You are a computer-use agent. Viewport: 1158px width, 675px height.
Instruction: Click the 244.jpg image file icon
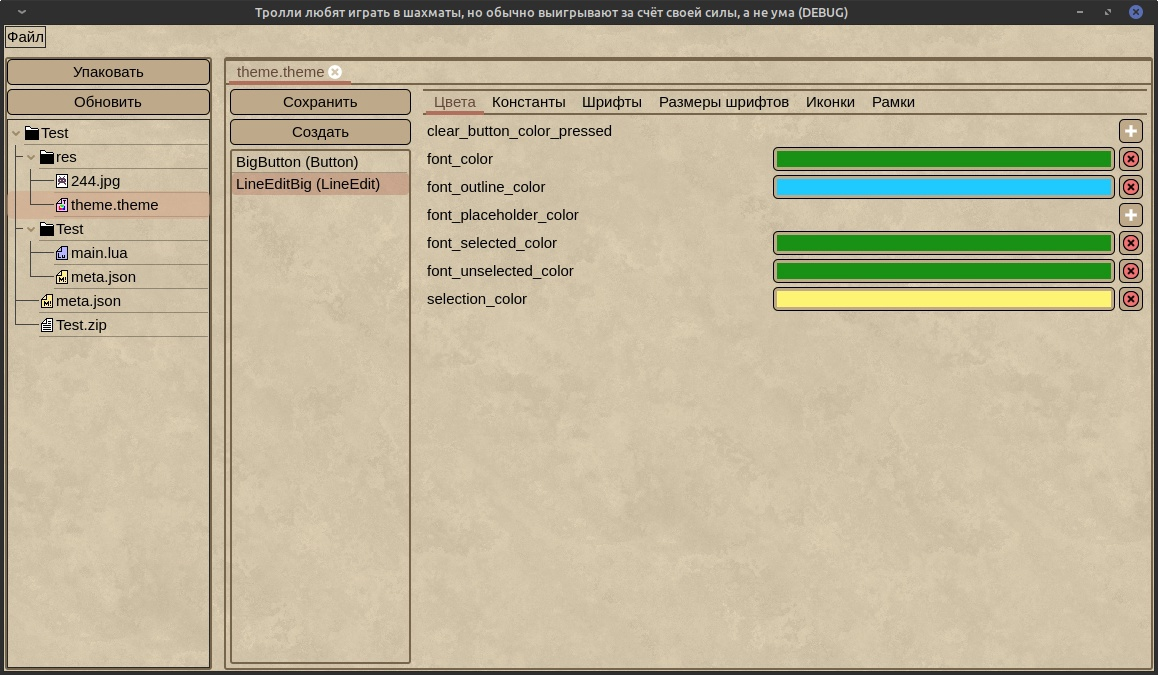(62, 181)
